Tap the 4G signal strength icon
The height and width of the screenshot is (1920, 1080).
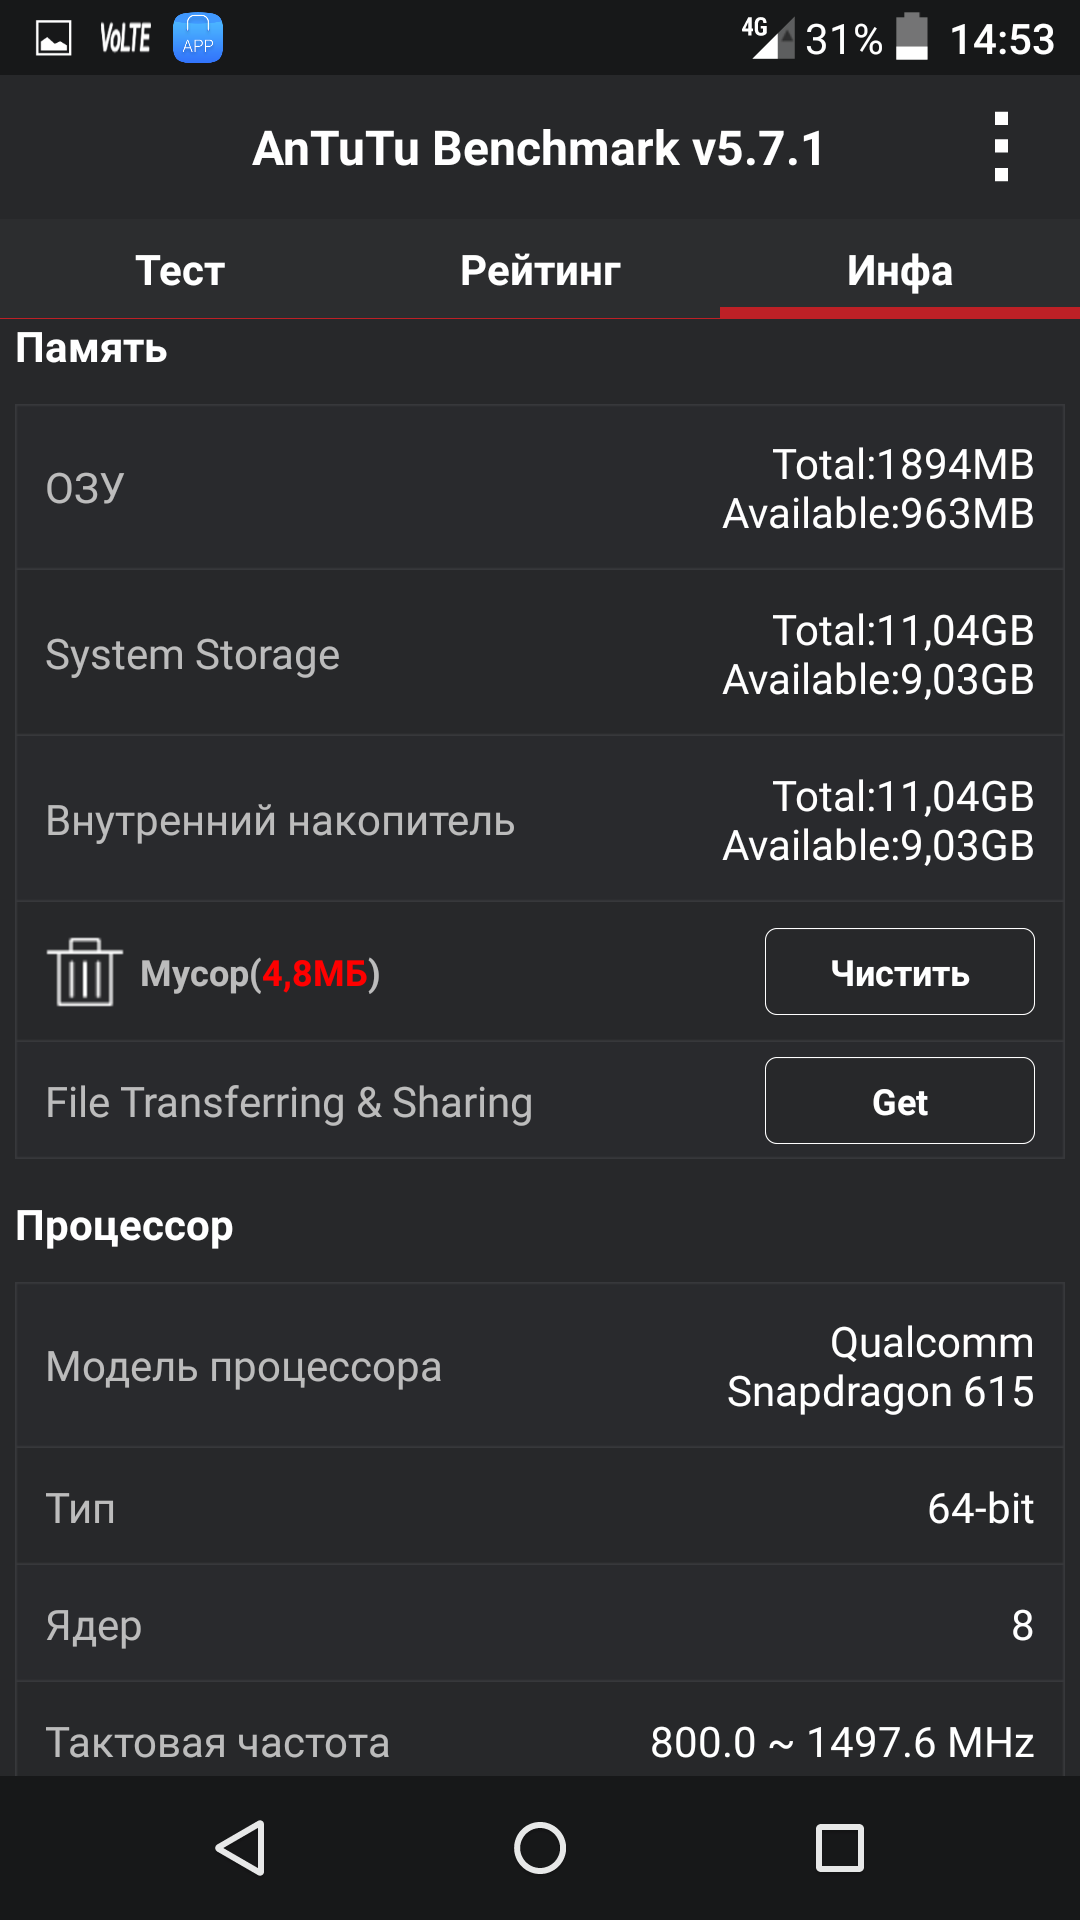[767, 38]
